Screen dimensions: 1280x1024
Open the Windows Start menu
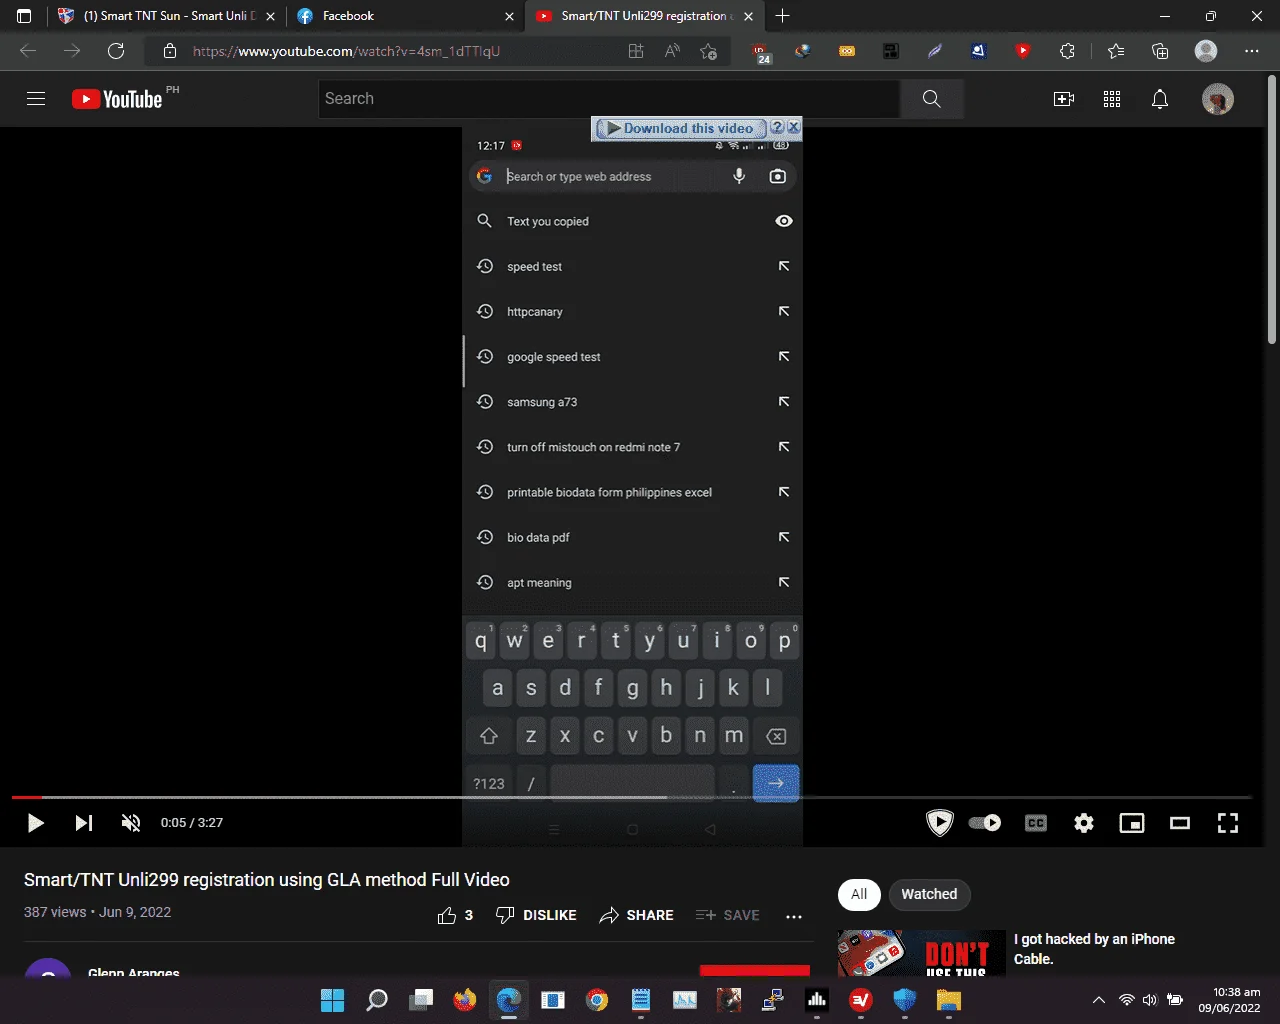click(x=332, y=1000)
